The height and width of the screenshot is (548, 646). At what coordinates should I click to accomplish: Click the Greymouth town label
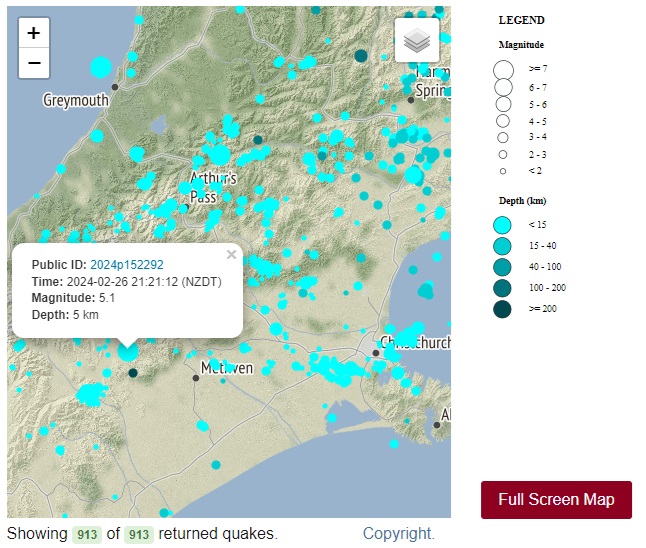76,100
